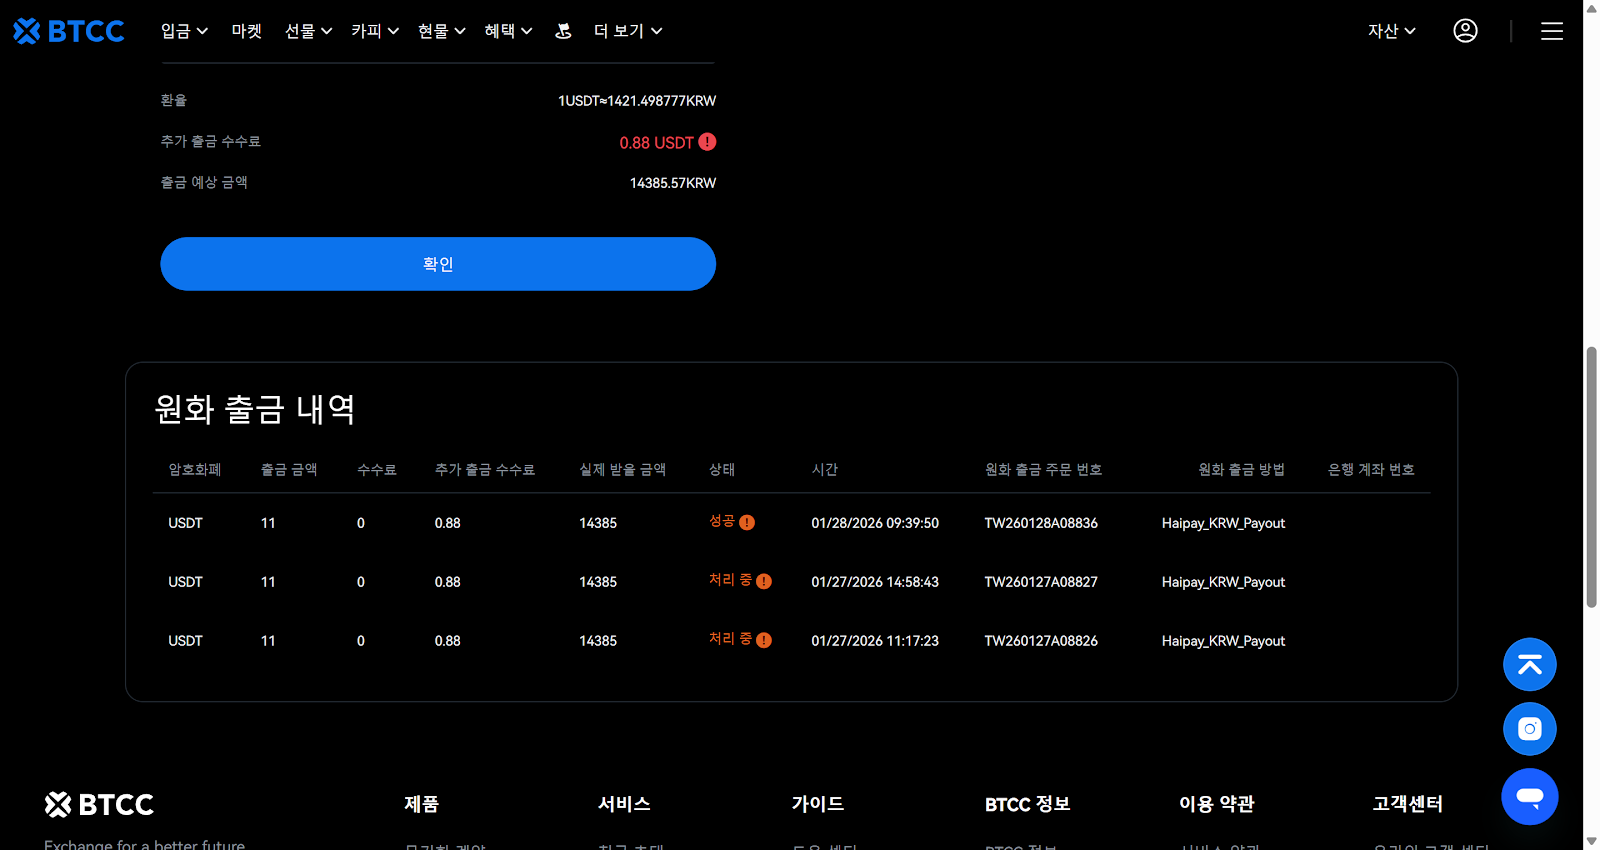Click the 암호화폐 column header
The image size is (1600, 850).
pos(195,469)
